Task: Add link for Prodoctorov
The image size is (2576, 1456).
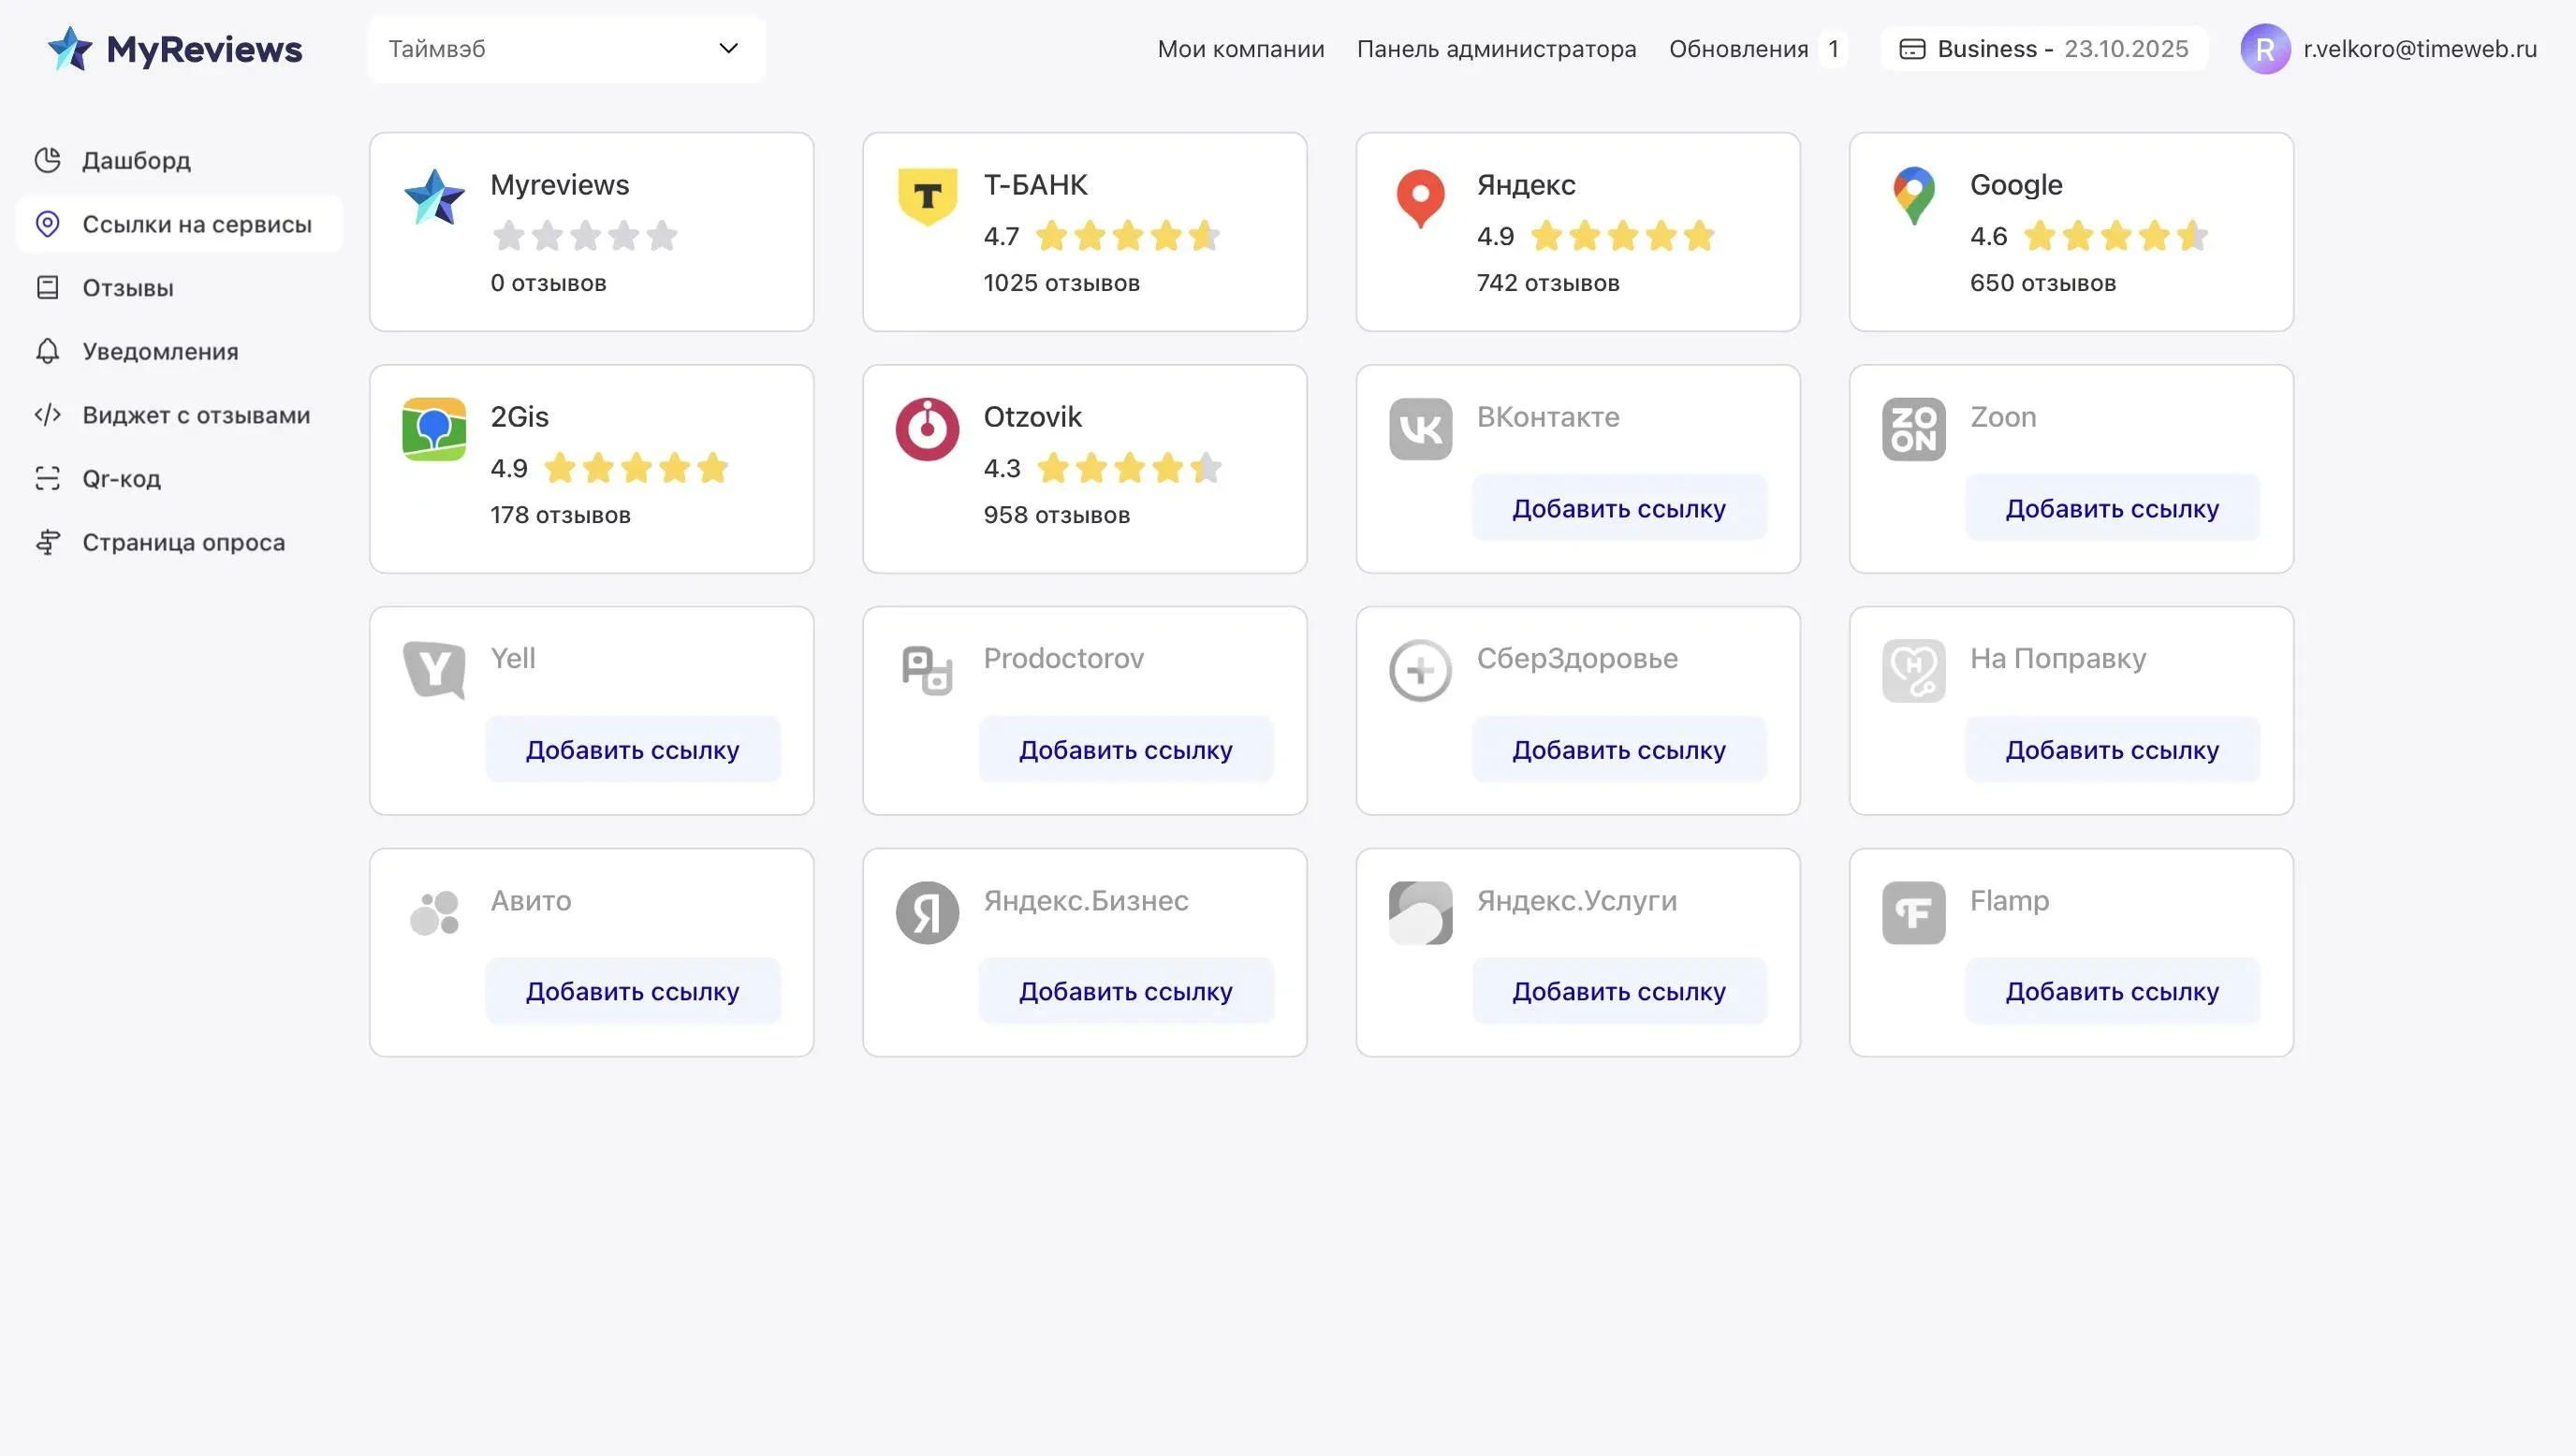Action: 1125,750
